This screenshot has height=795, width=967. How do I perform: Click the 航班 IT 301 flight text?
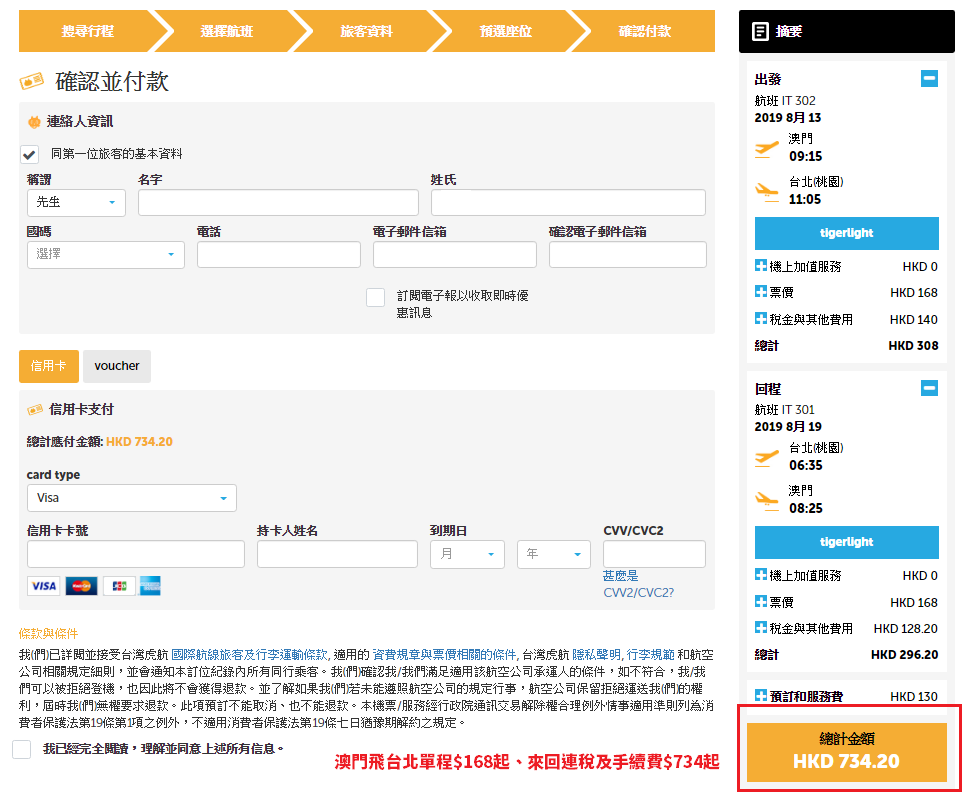coord(784,410)
